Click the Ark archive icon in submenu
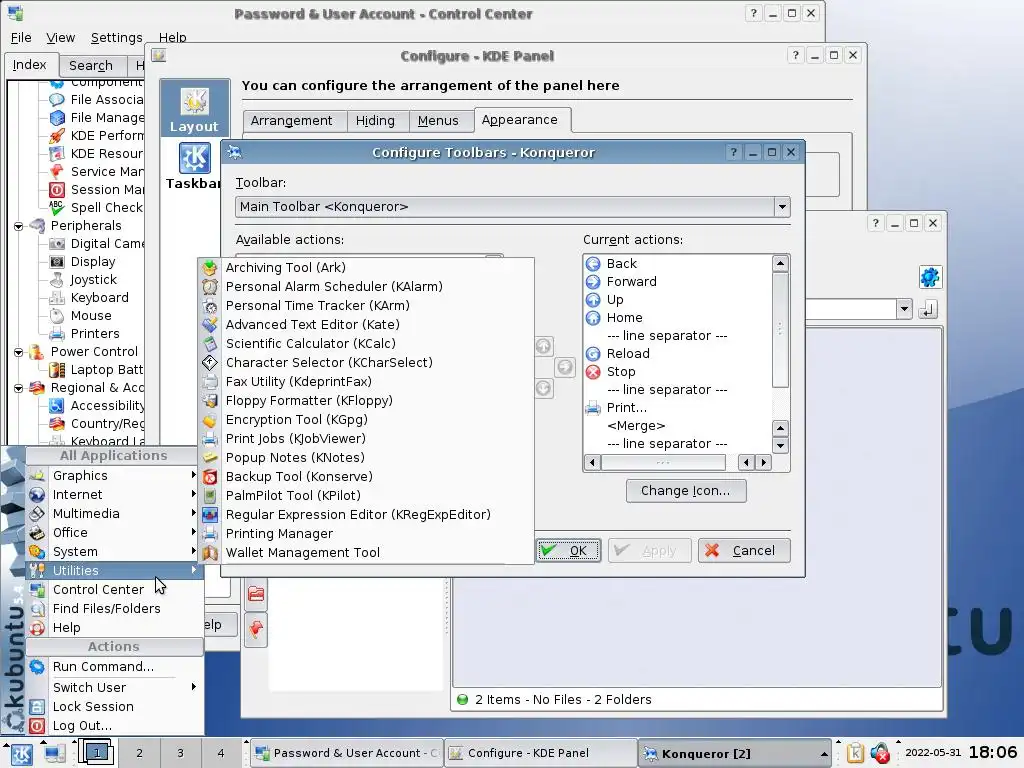Image resolution: width=1024 pixels, height=768 pixels. point(210,267)
